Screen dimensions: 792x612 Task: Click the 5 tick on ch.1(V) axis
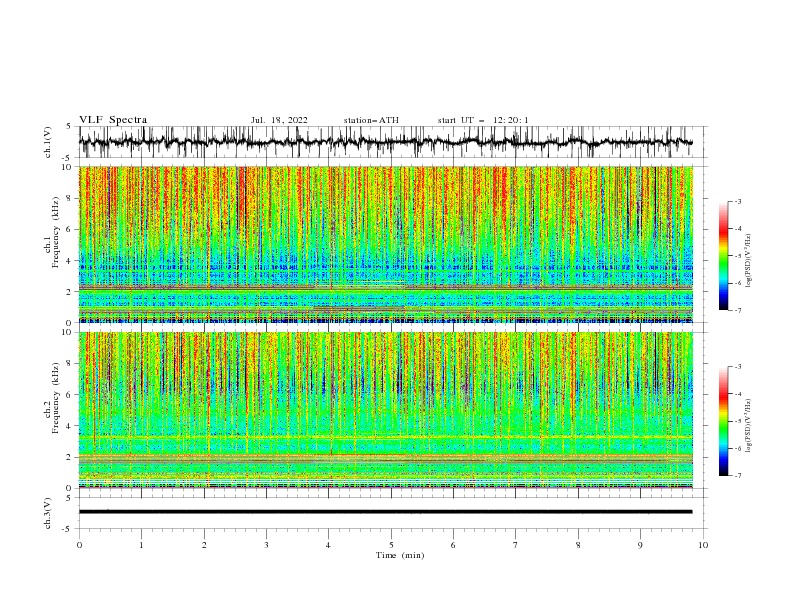point(70,127)
